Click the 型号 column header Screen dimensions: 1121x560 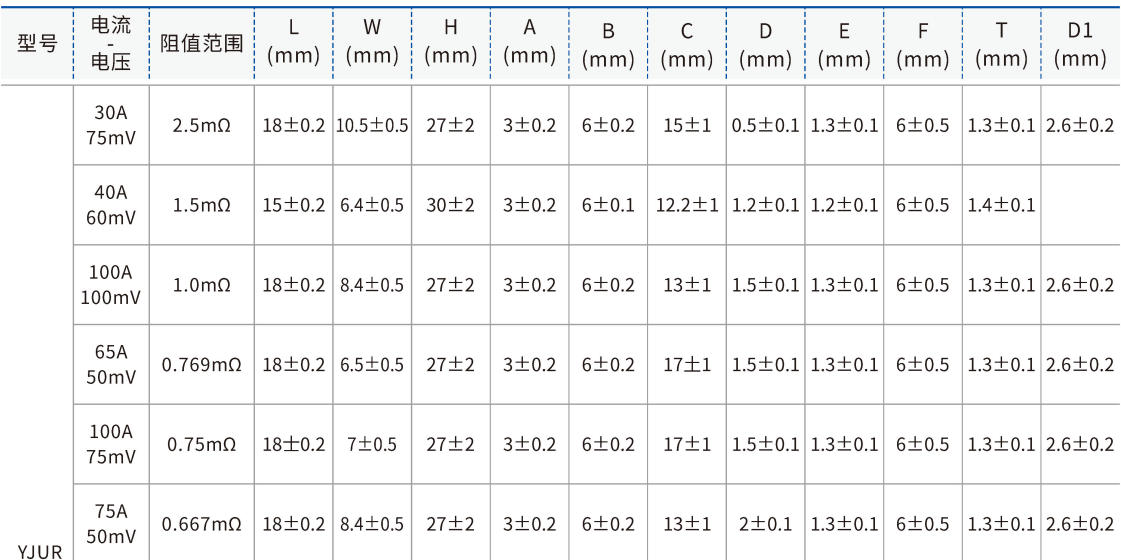(x=38, y=45)
